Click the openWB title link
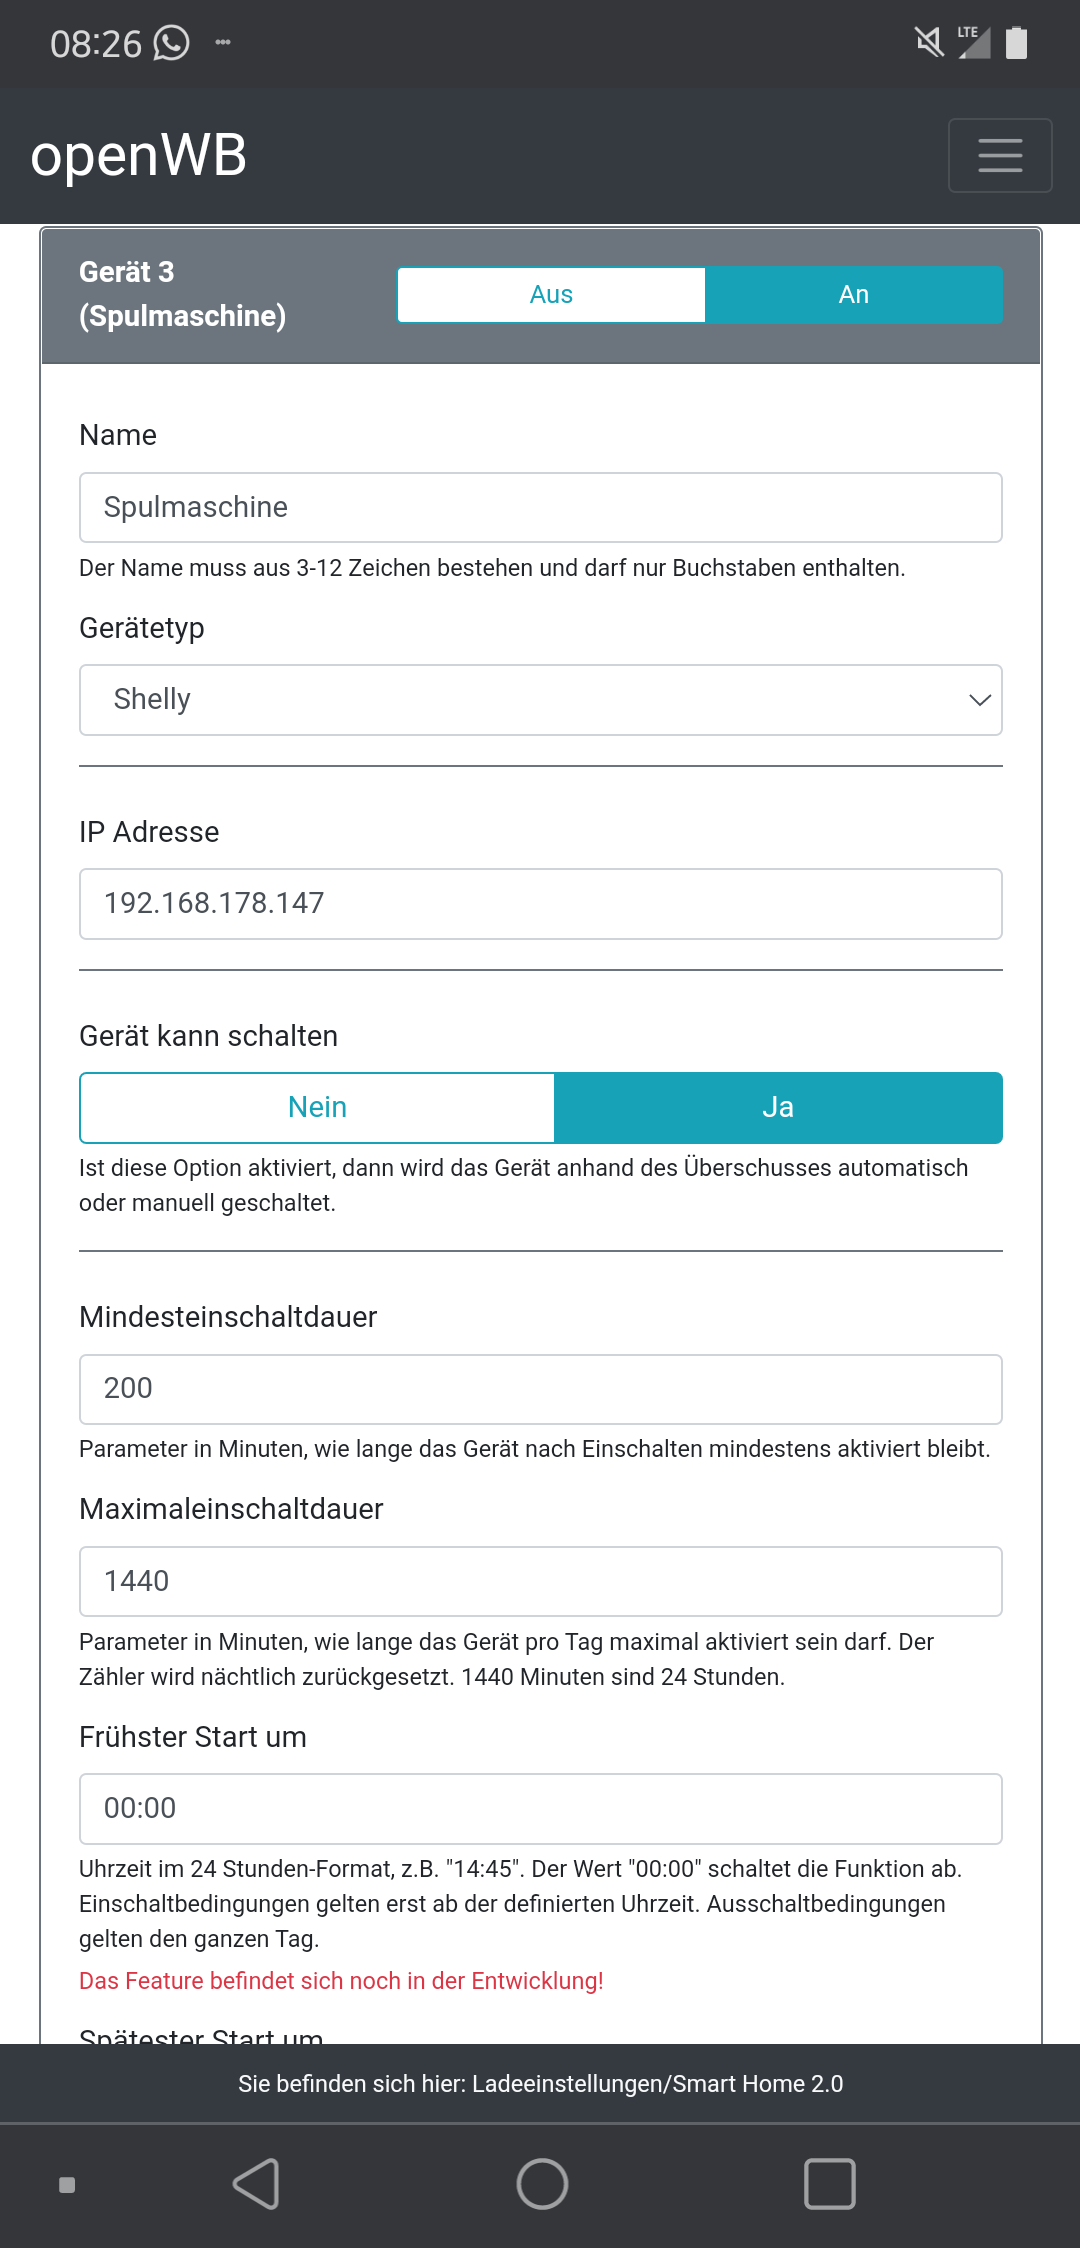This screenshot has height=2248, width=1080. (x=139, y=155)
